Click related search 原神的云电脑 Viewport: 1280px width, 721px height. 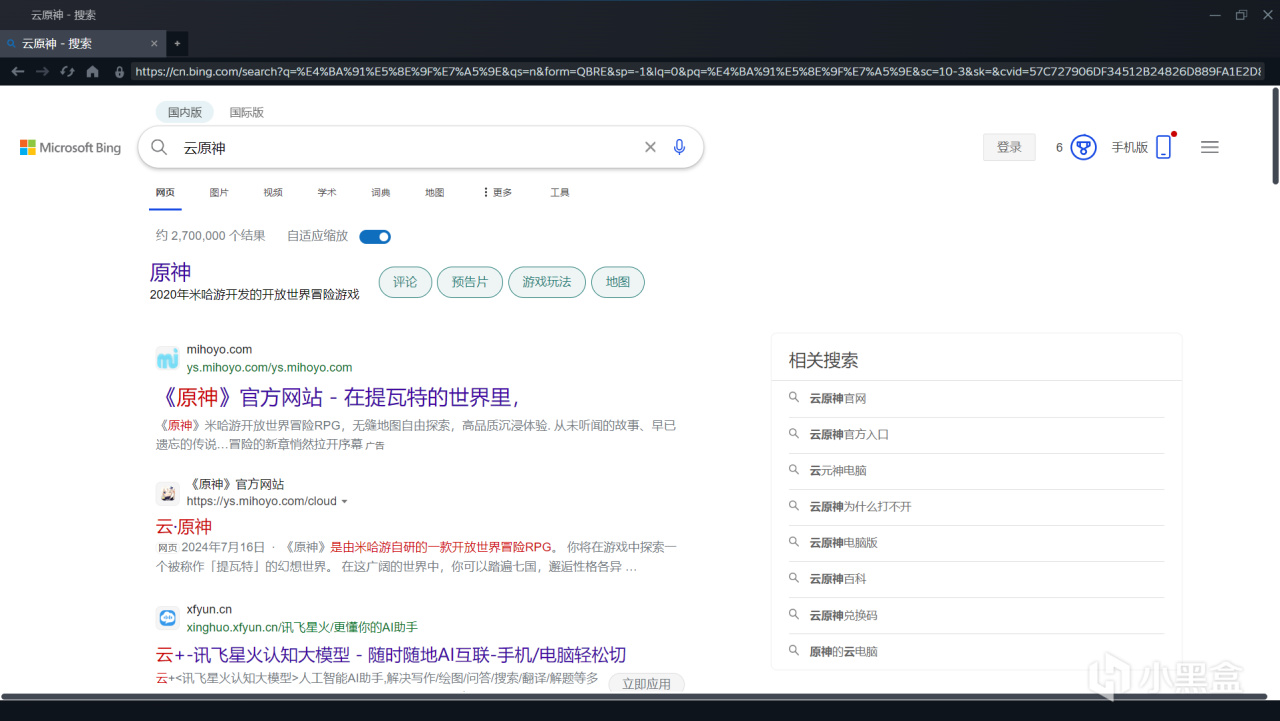coord(844,651)
